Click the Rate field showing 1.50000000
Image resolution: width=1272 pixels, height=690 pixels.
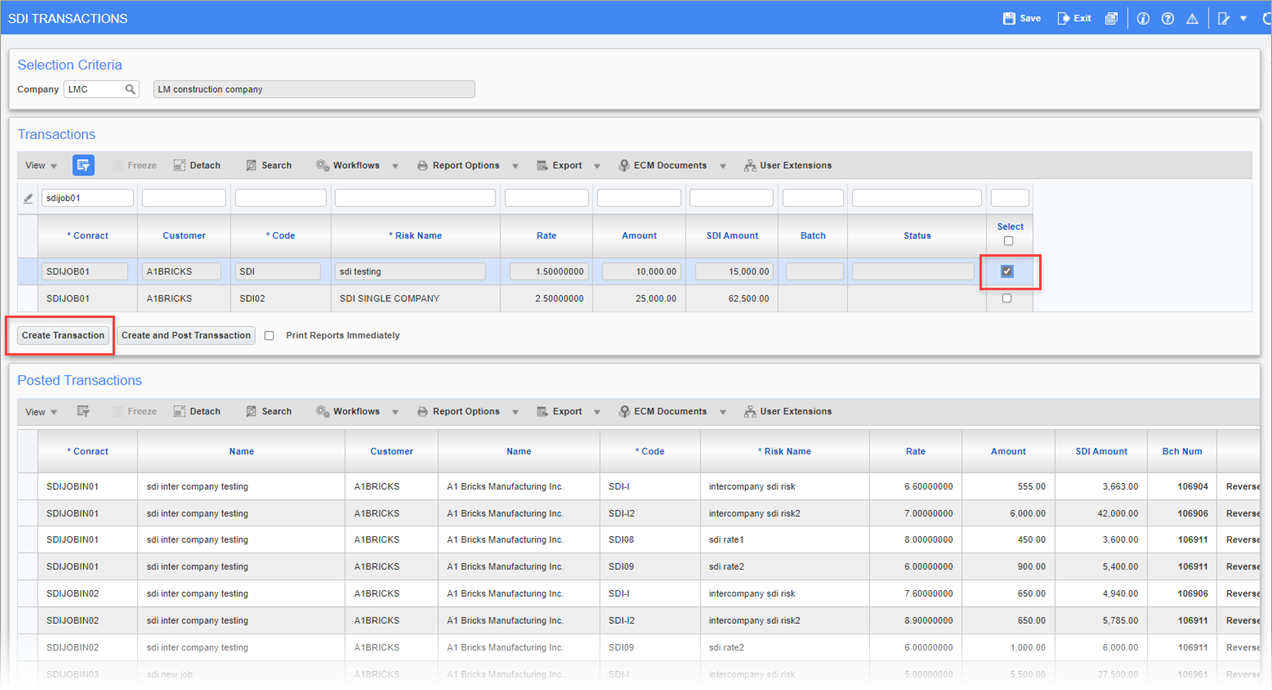548,271
